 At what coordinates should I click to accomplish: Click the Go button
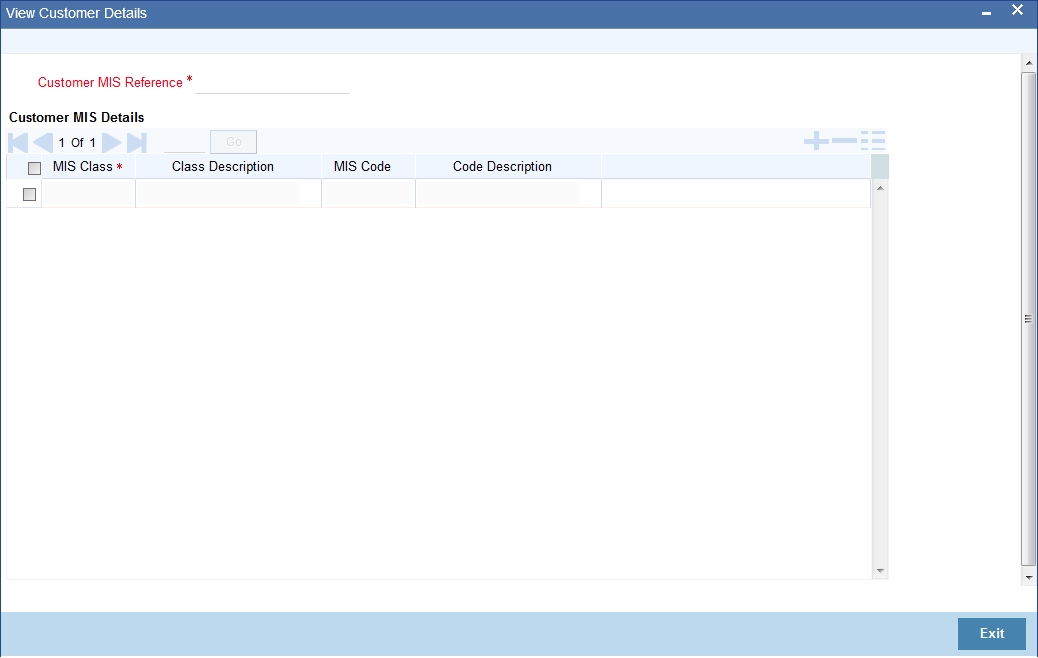[233, 142]
